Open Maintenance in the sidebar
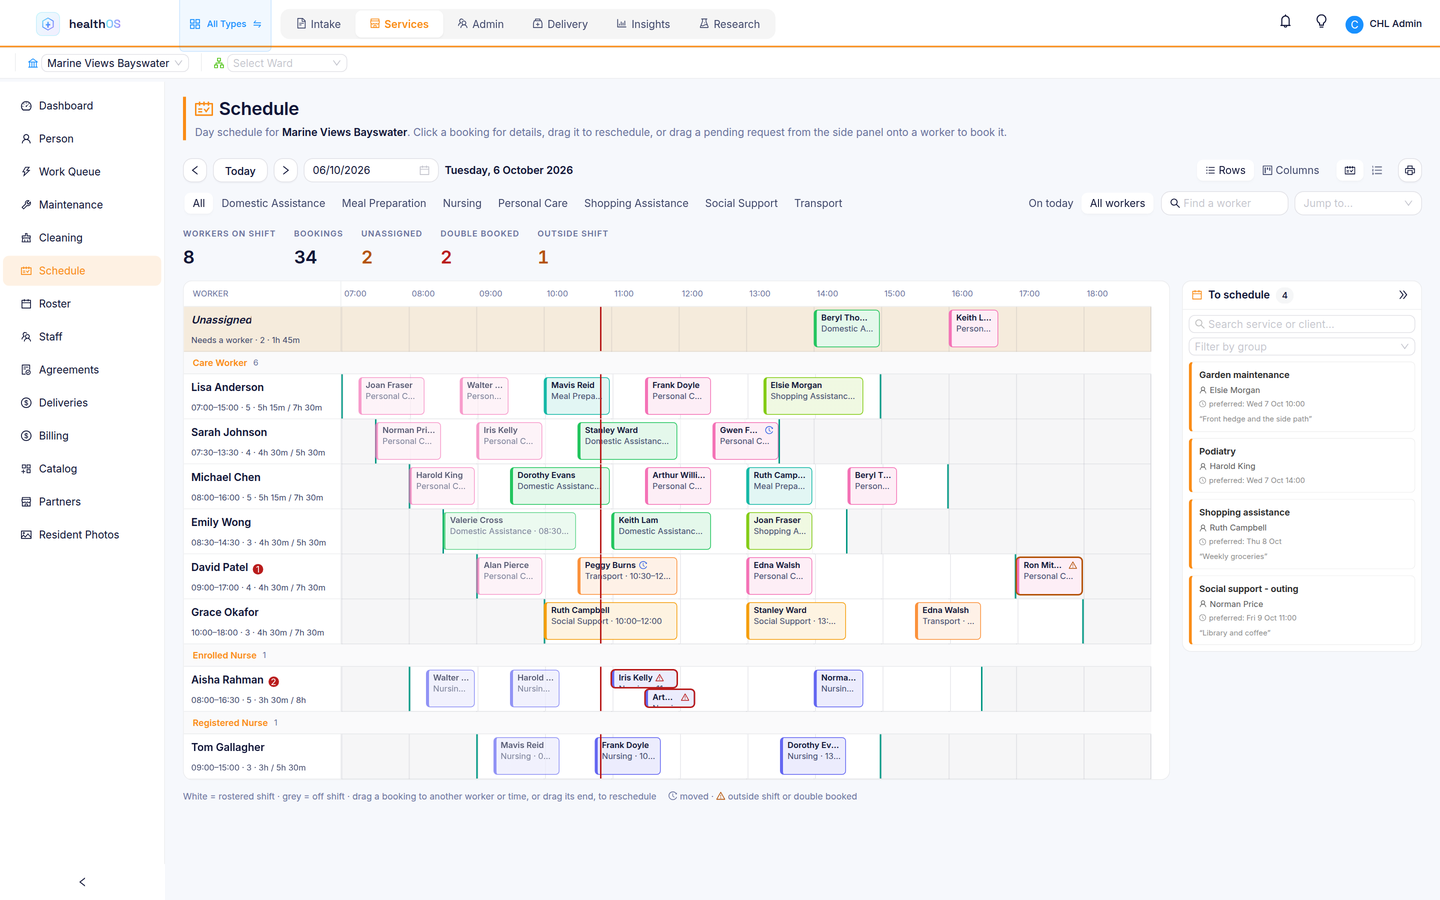Viewport: 1440px width, 900px height. tap(82, 205)
